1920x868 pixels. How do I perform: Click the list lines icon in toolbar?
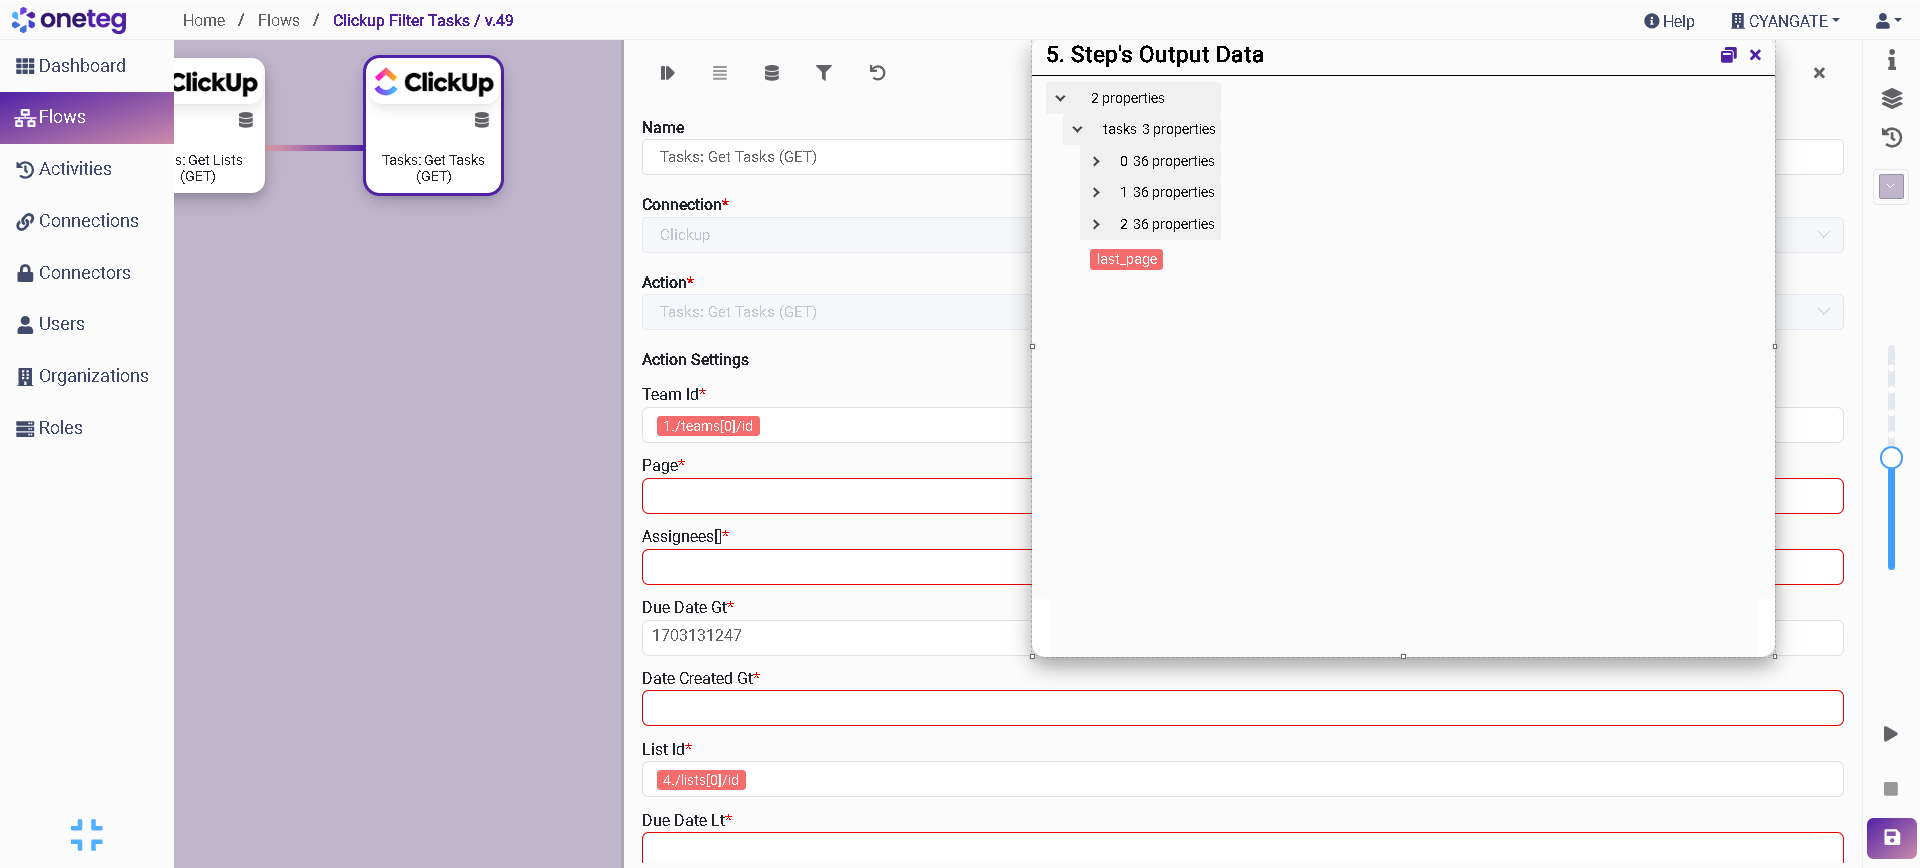pyautogui.click(x=719, y=73)
